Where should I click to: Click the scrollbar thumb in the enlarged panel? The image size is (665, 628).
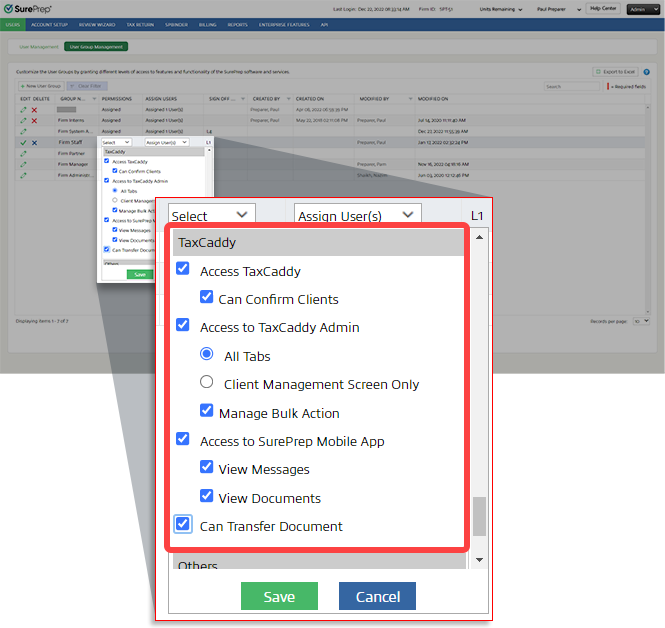479,516
